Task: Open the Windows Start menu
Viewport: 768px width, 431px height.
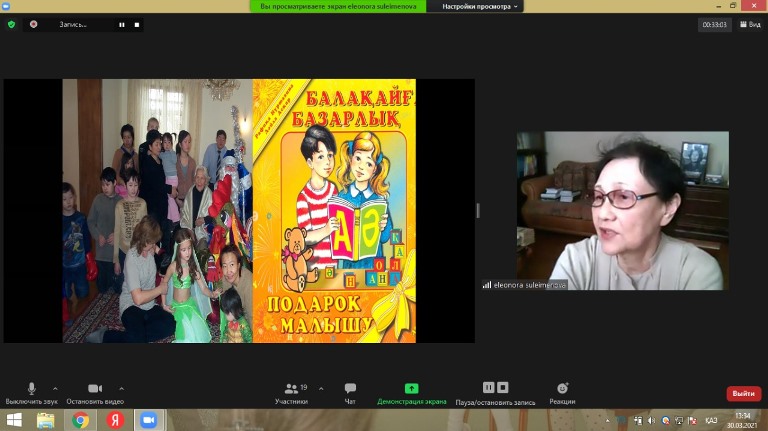Action: coord(14,420)
